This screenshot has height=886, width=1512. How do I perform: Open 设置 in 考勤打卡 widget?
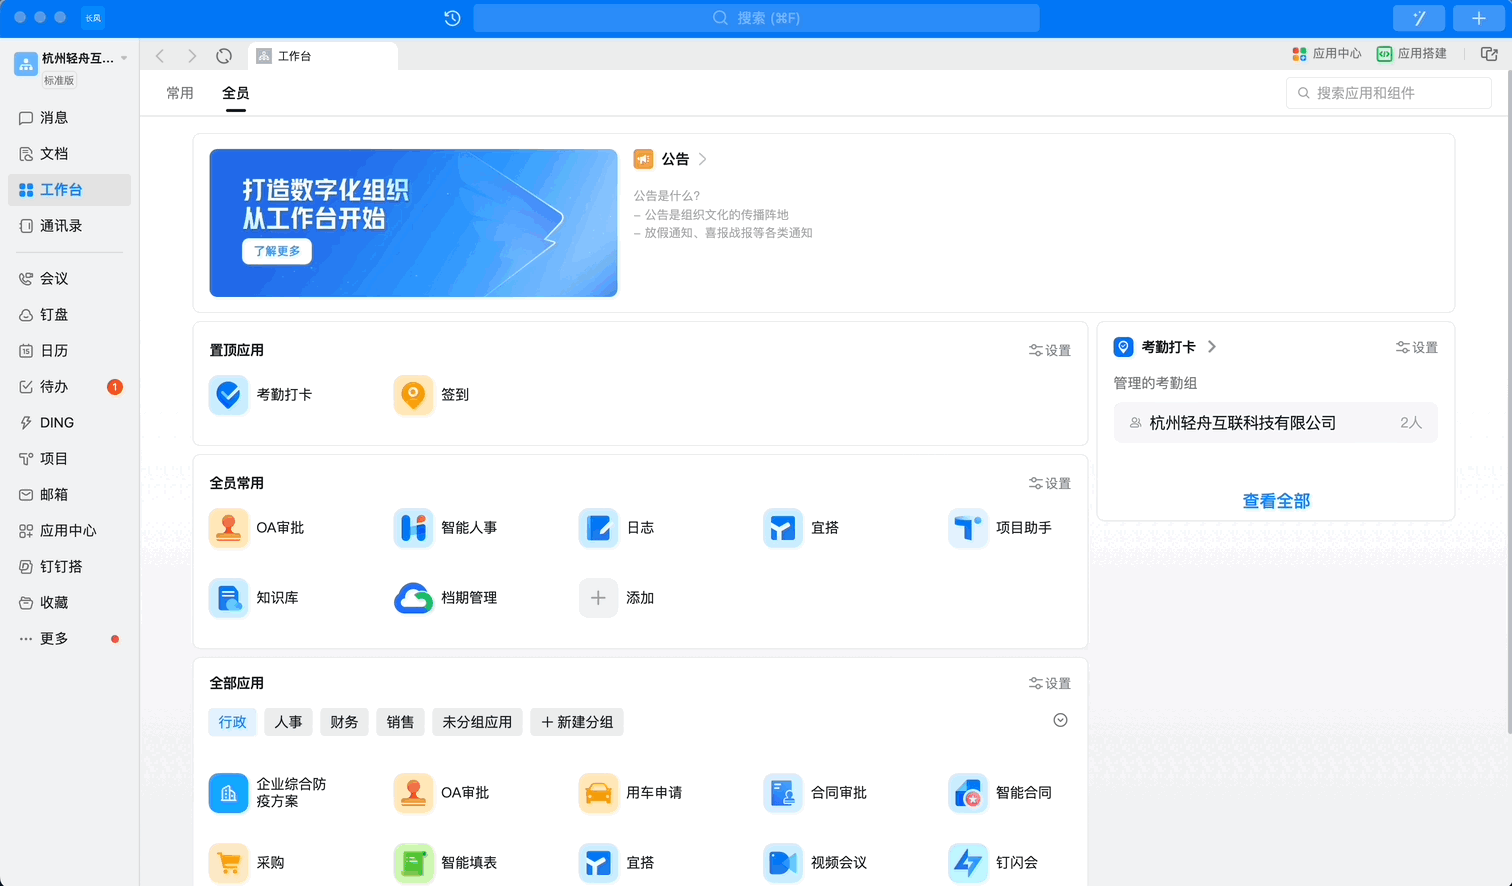coord(1417,347)
